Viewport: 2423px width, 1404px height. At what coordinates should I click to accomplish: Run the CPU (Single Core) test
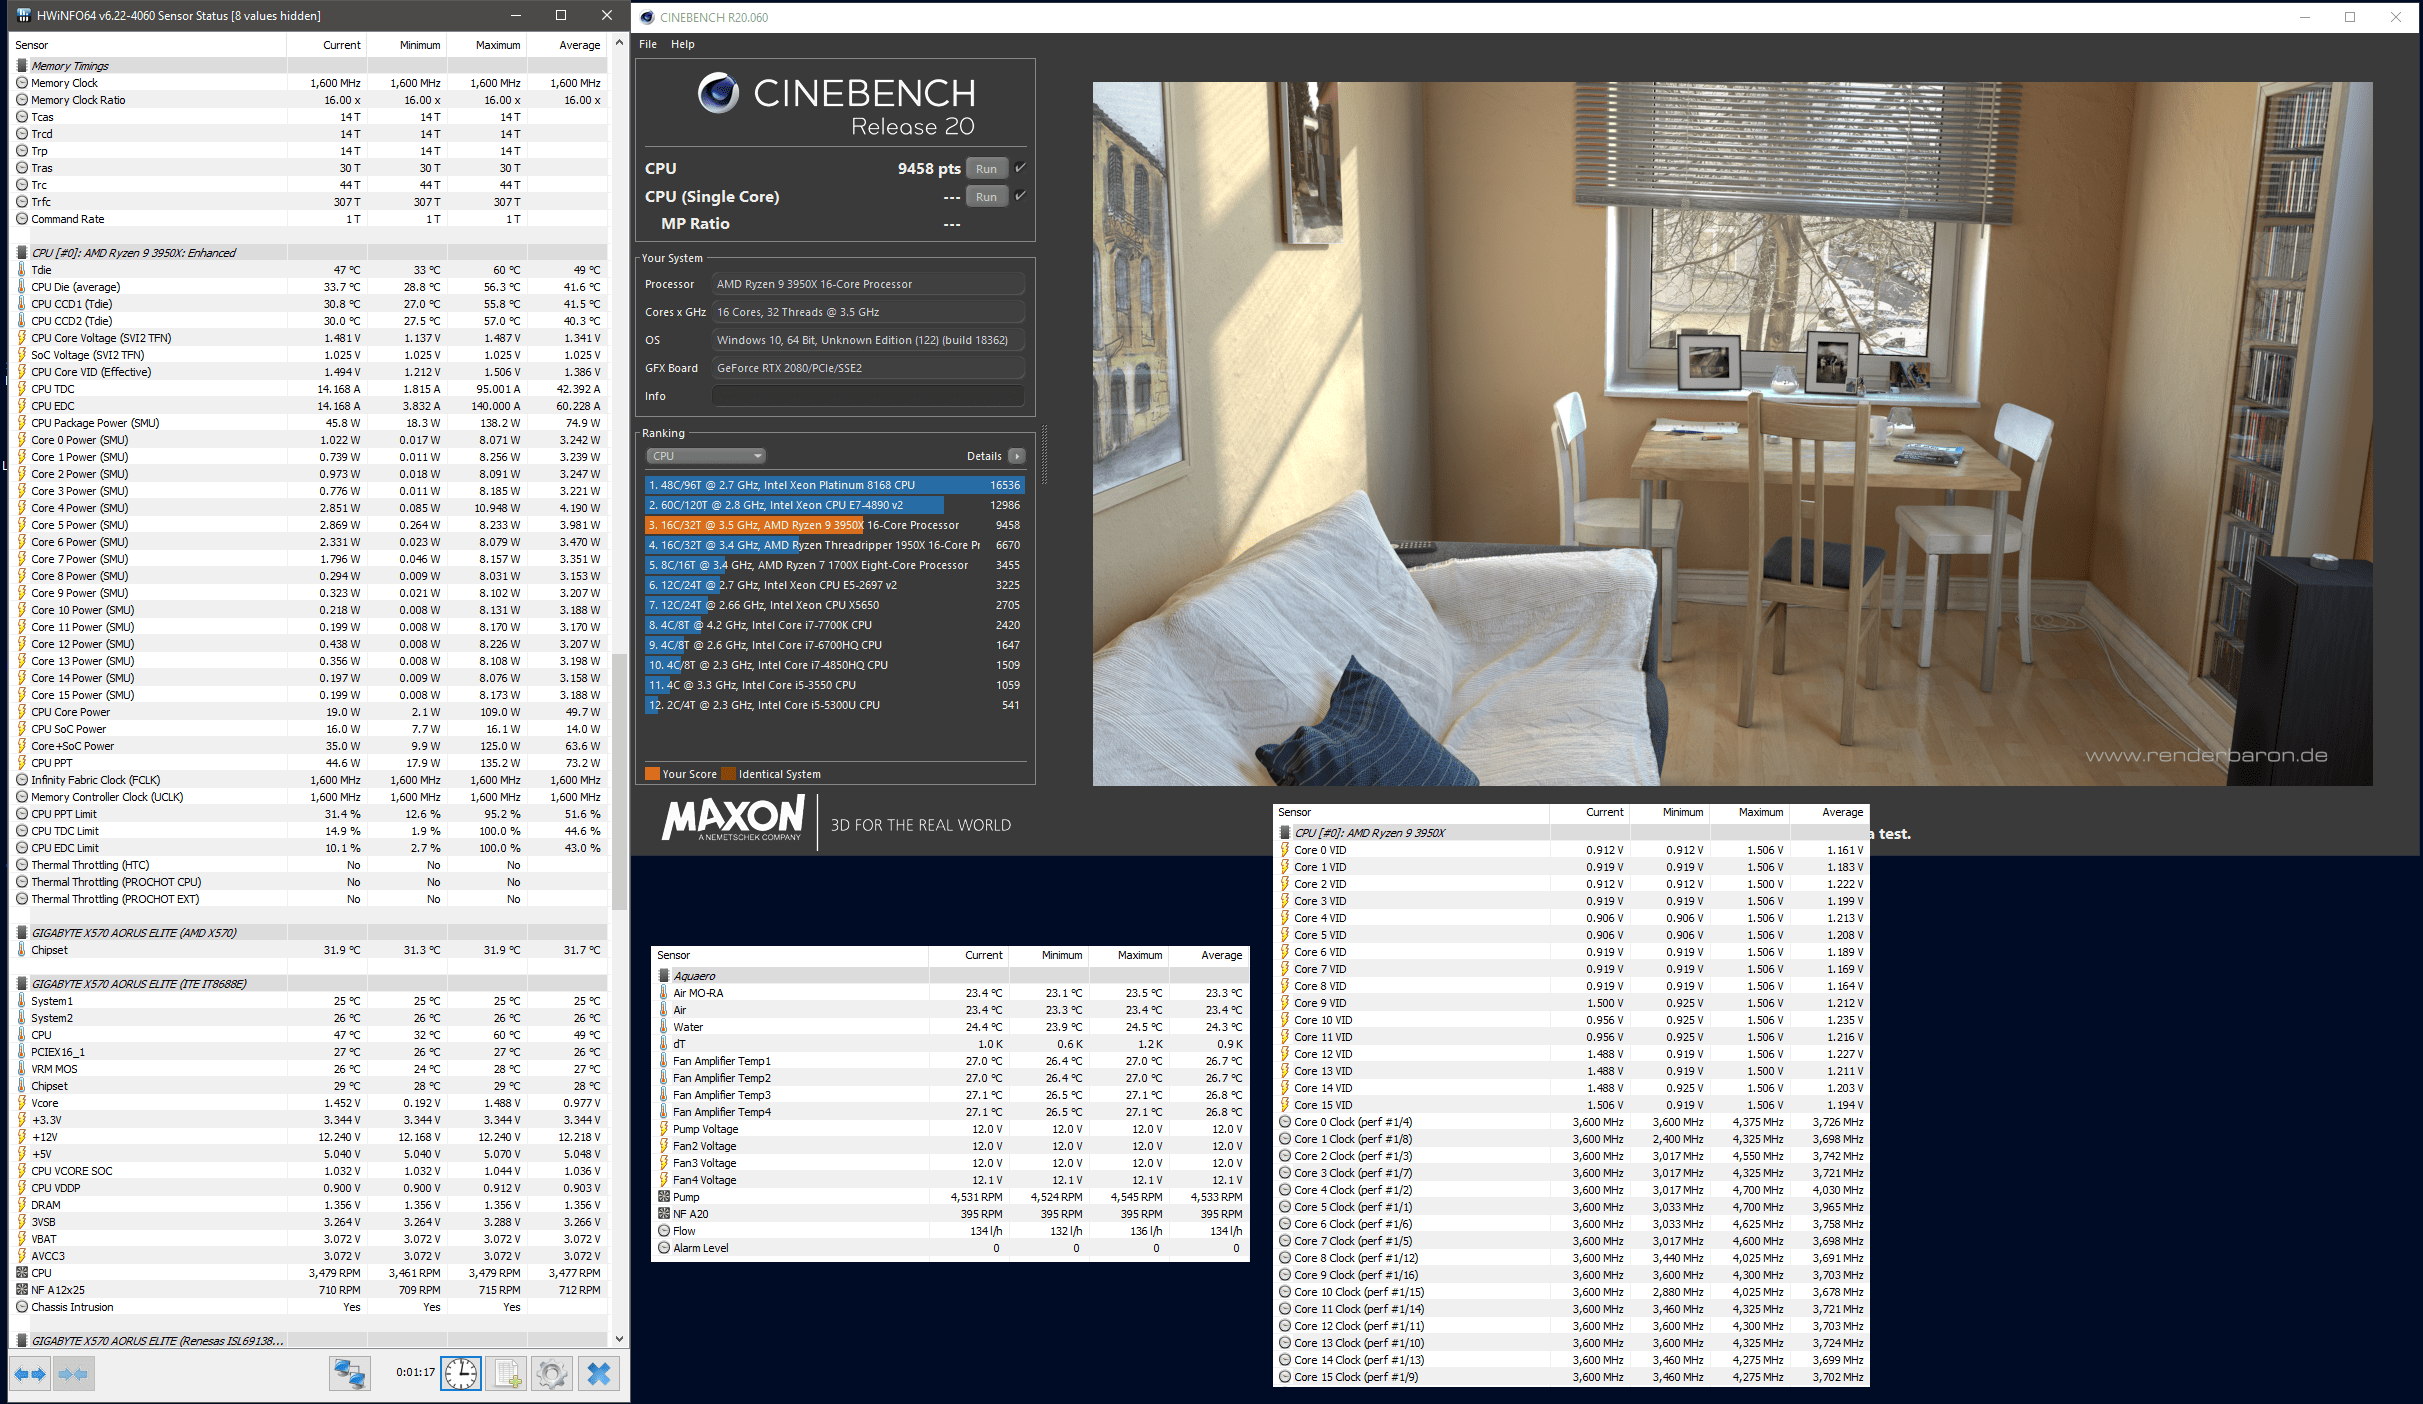(986, 197)
